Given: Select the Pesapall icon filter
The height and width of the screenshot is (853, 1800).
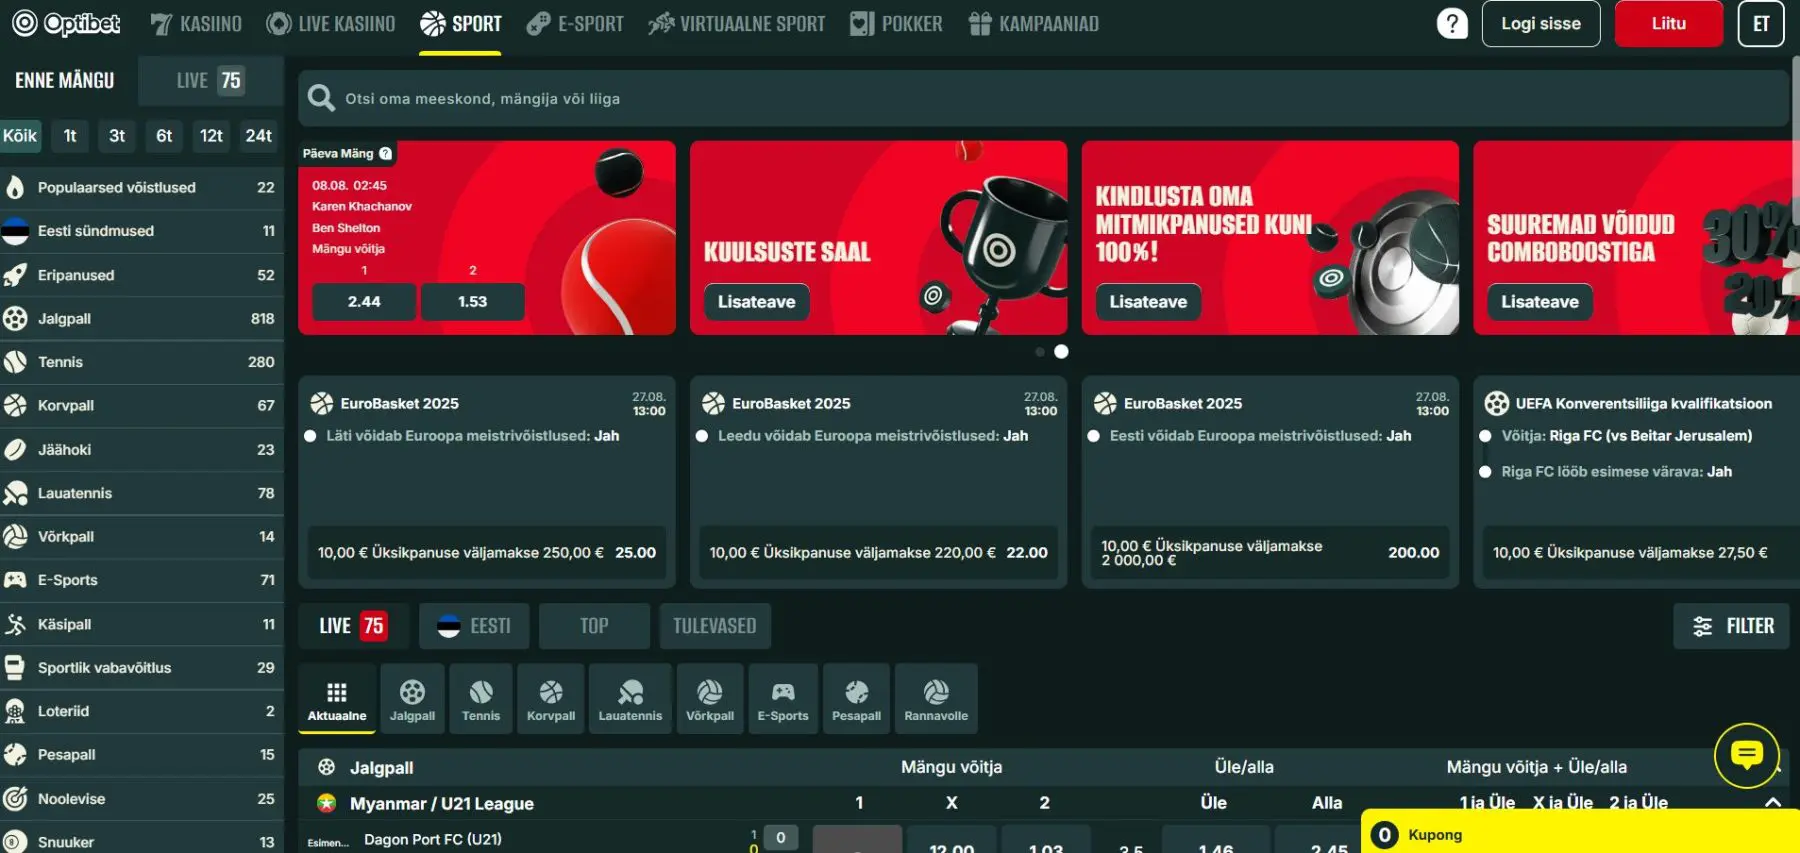Looking at the screenshot, I should [x=857, y=698].
